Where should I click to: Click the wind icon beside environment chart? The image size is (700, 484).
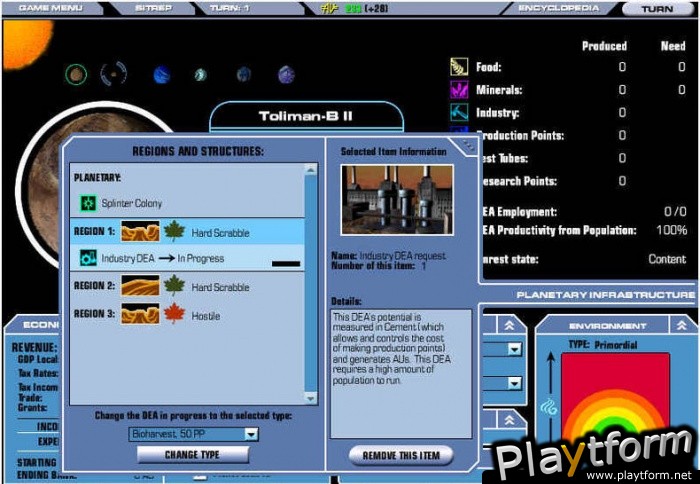[x=548, y=408]
